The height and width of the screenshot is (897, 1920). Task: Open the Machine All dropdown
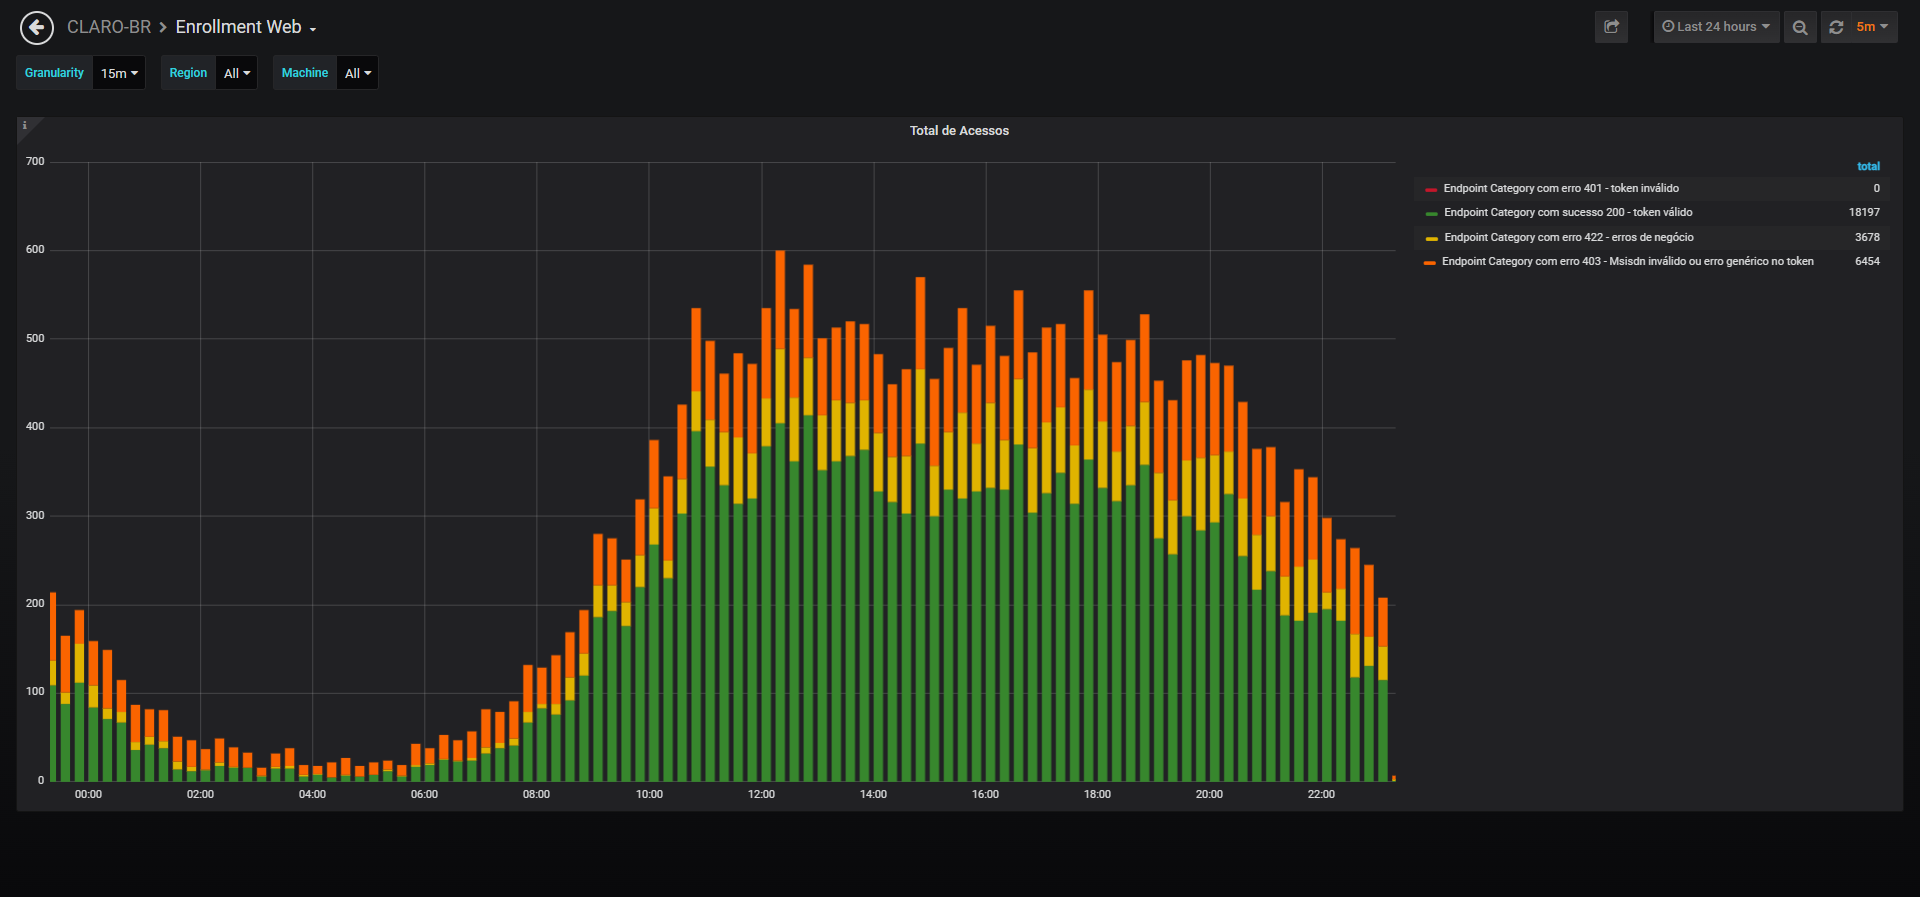tap(358, 73)
